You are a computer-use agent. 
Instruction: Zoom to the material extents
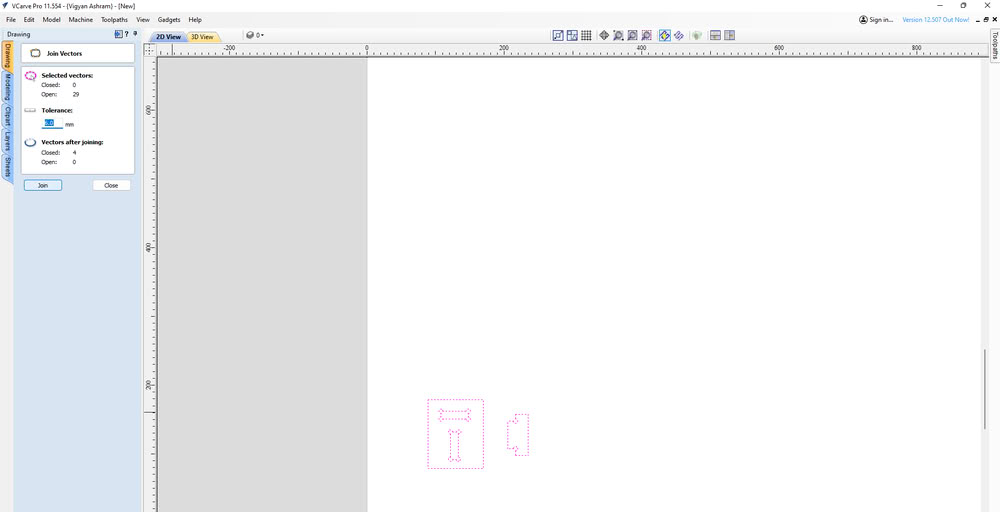coord(632,36)
